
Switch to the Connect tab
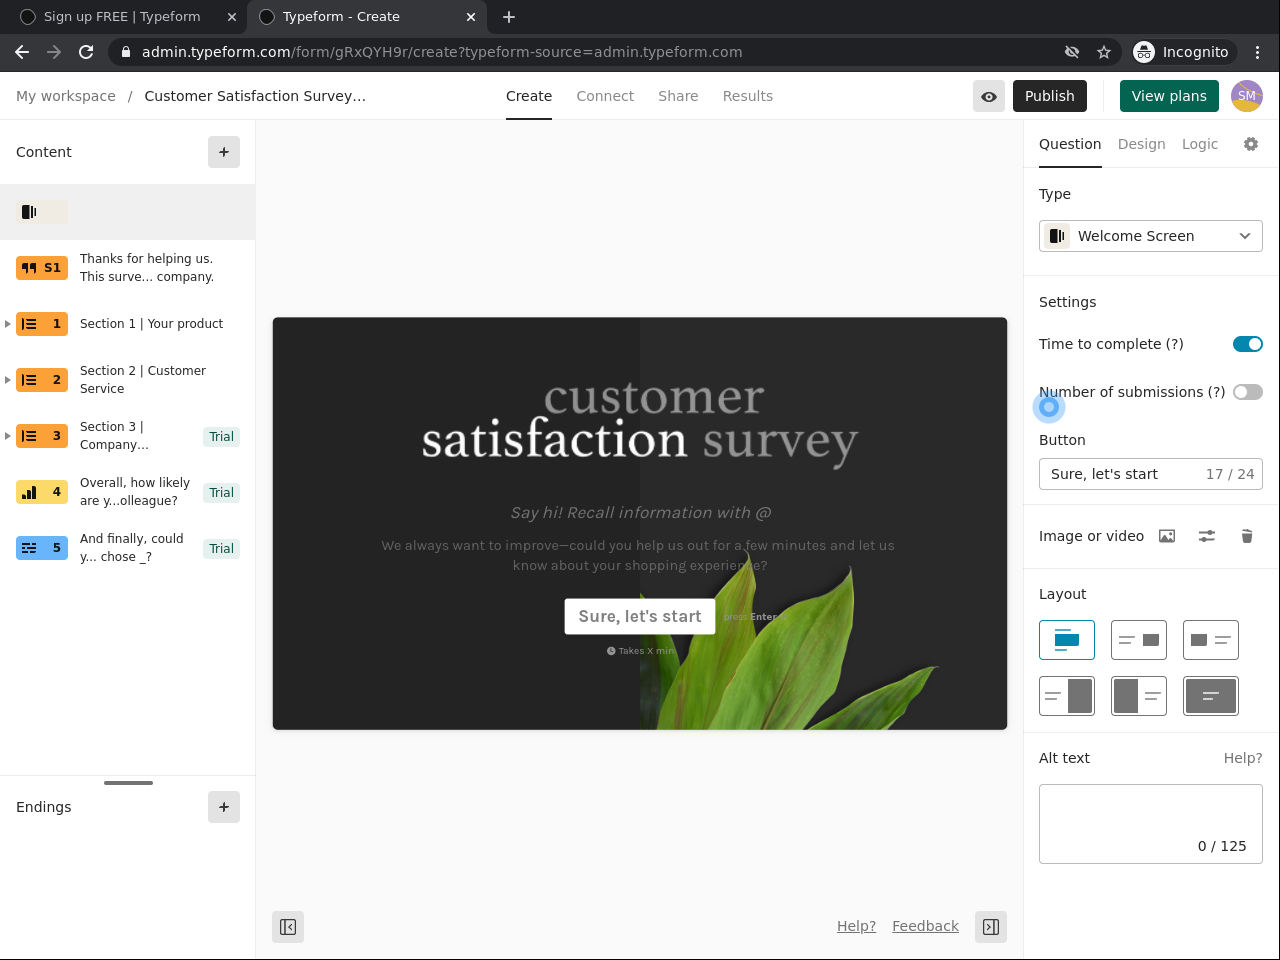point(605,96)
